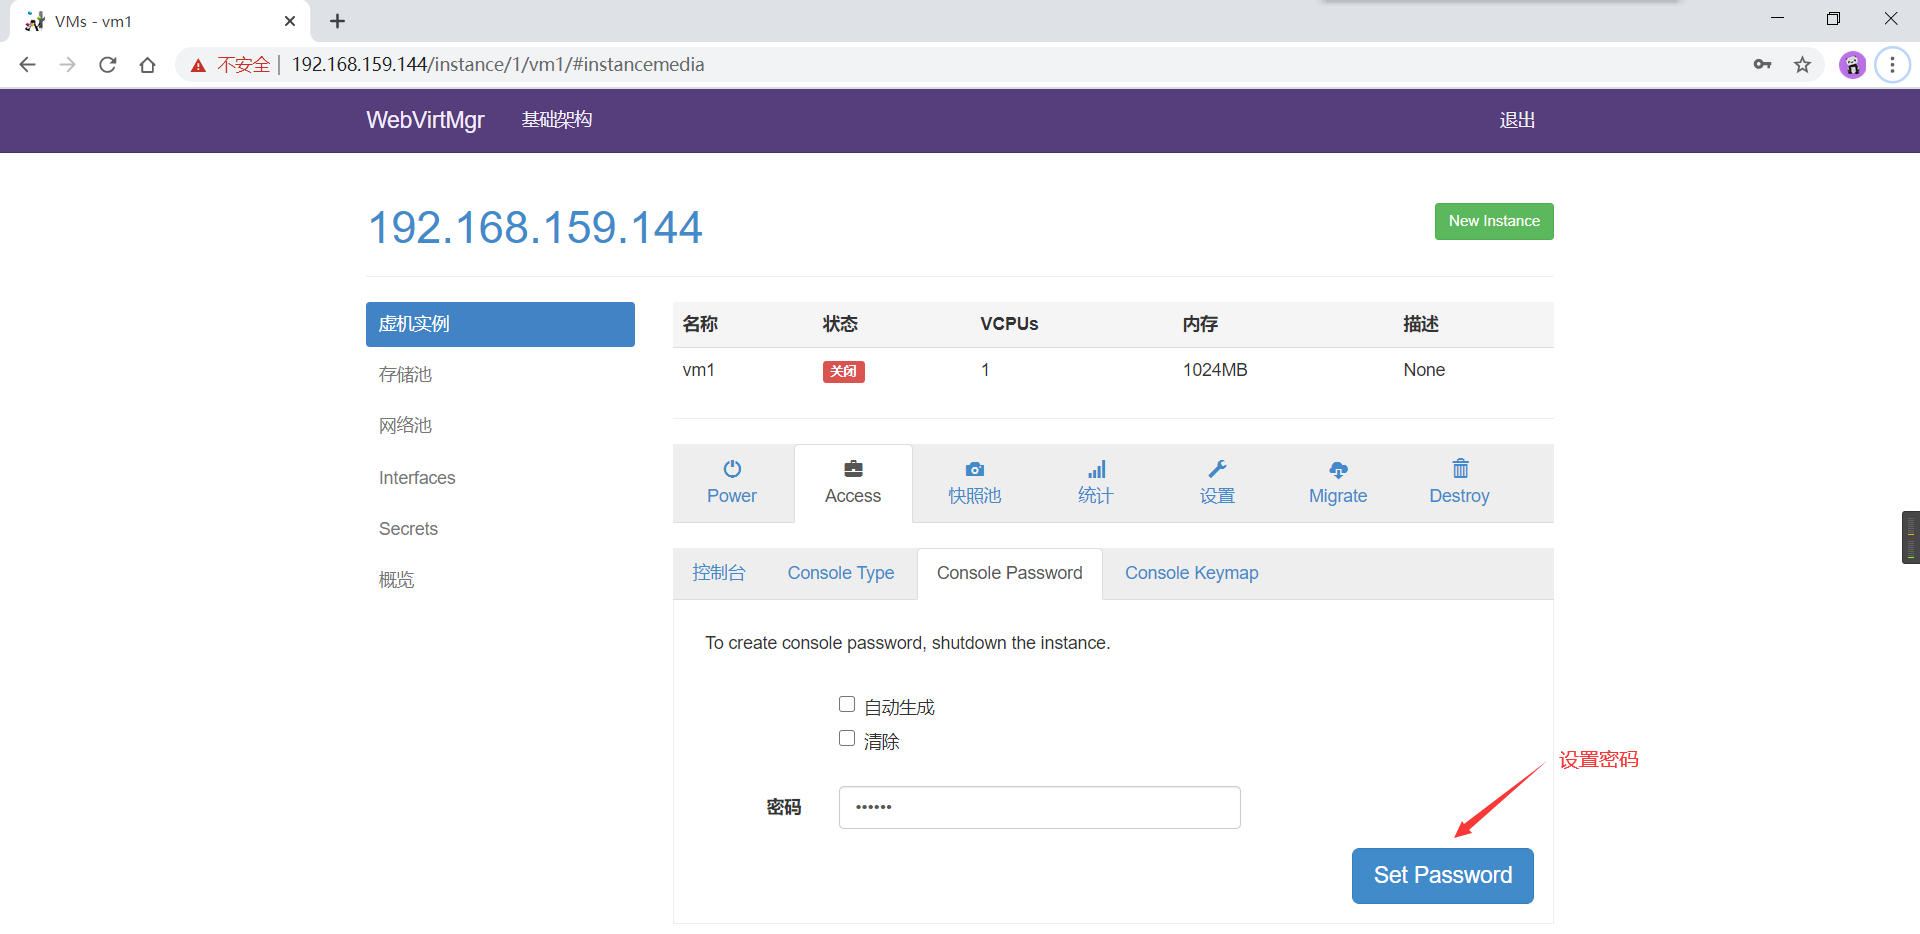
Task: Go to browser home page
Action: (148, 65)
